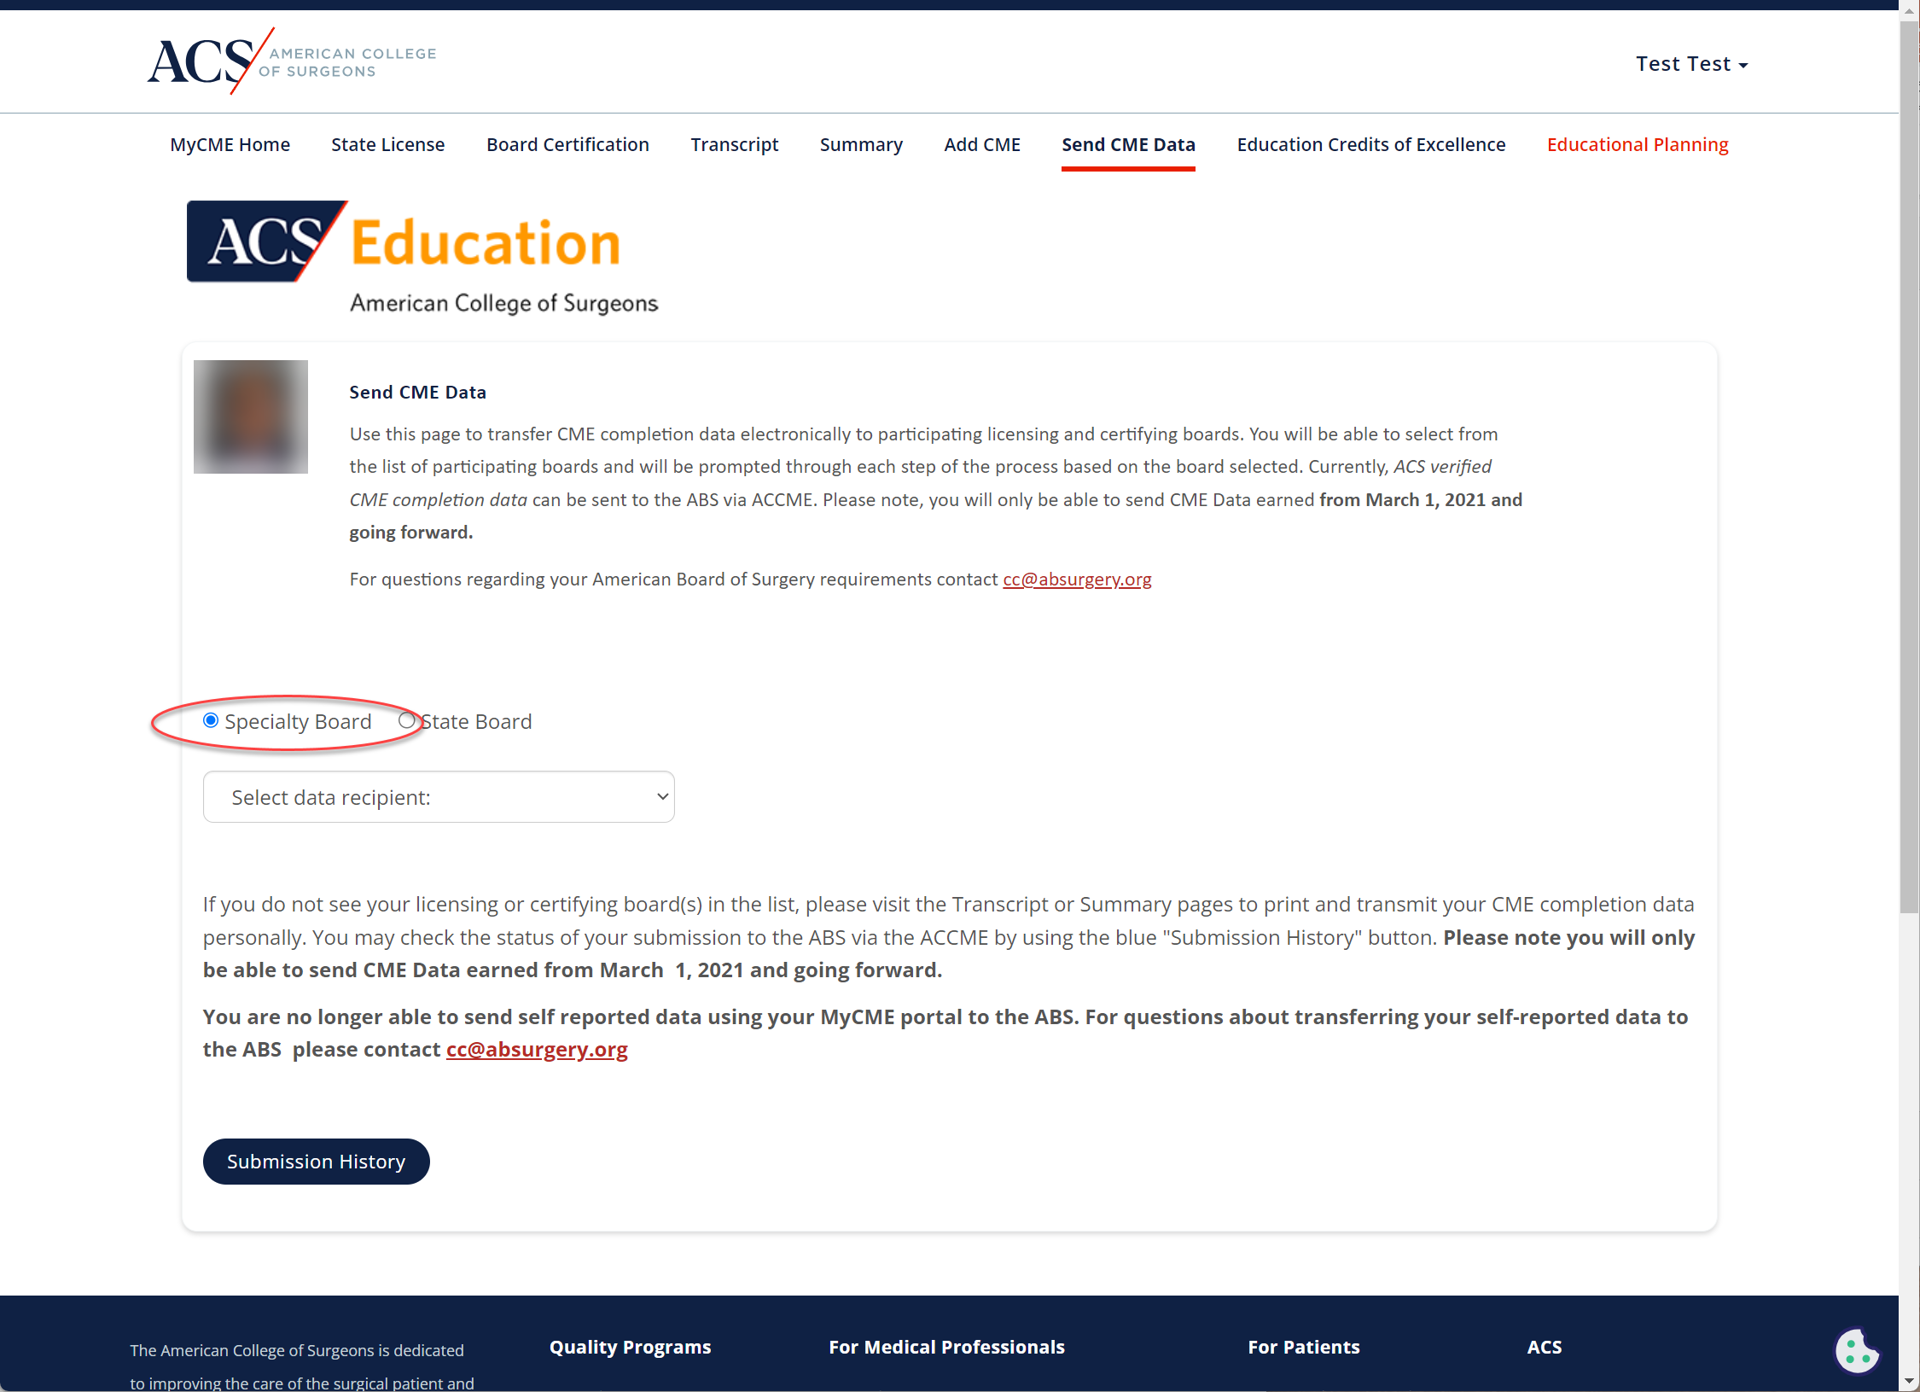Open the State License tab

pos(387,145)
